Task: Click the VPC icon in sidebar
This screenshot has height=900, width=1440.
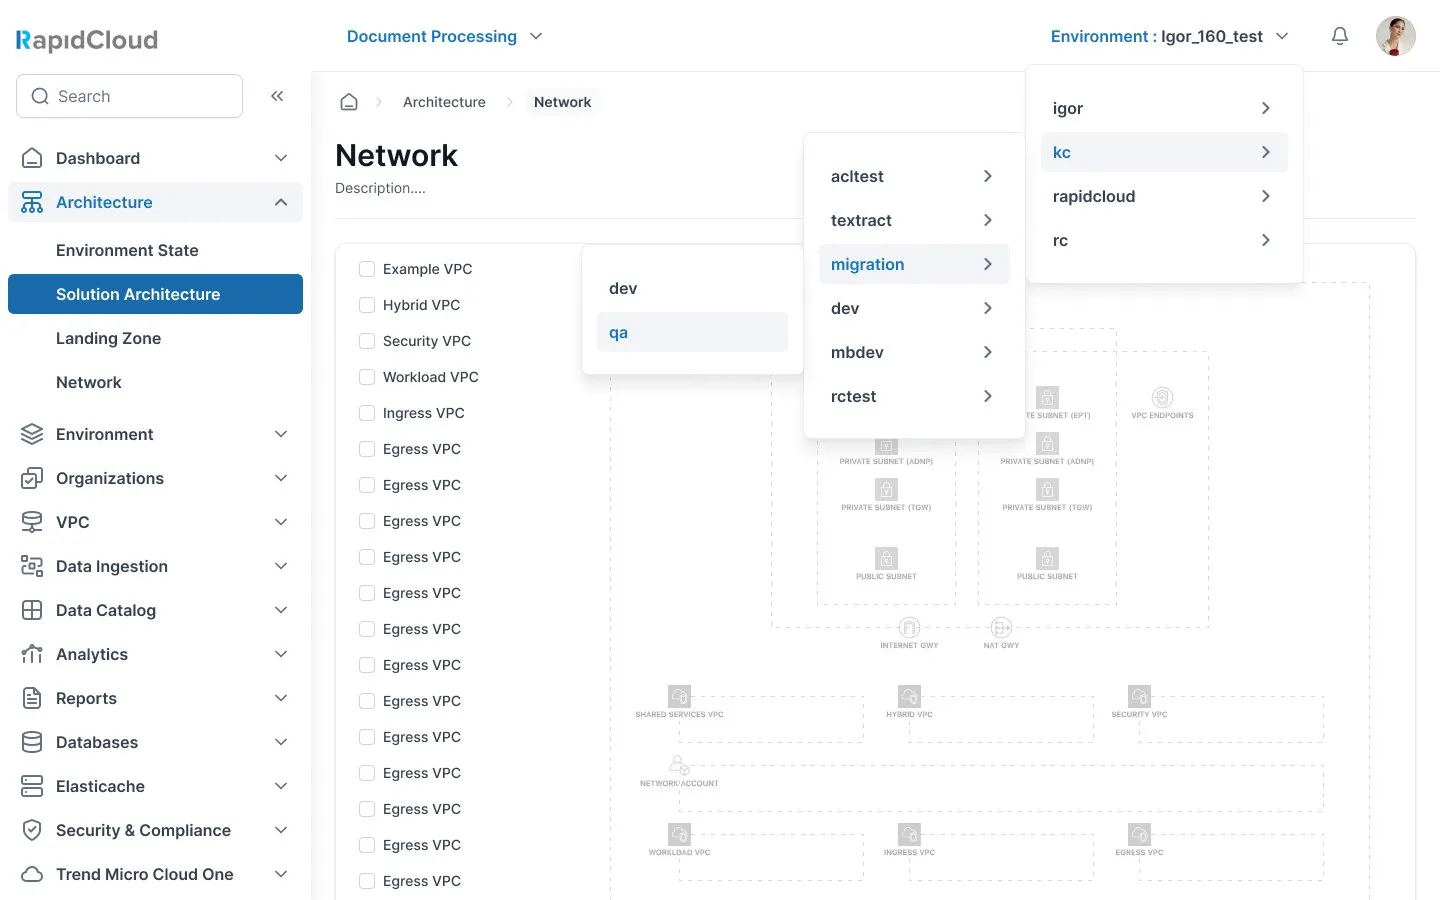Action: 32,522
